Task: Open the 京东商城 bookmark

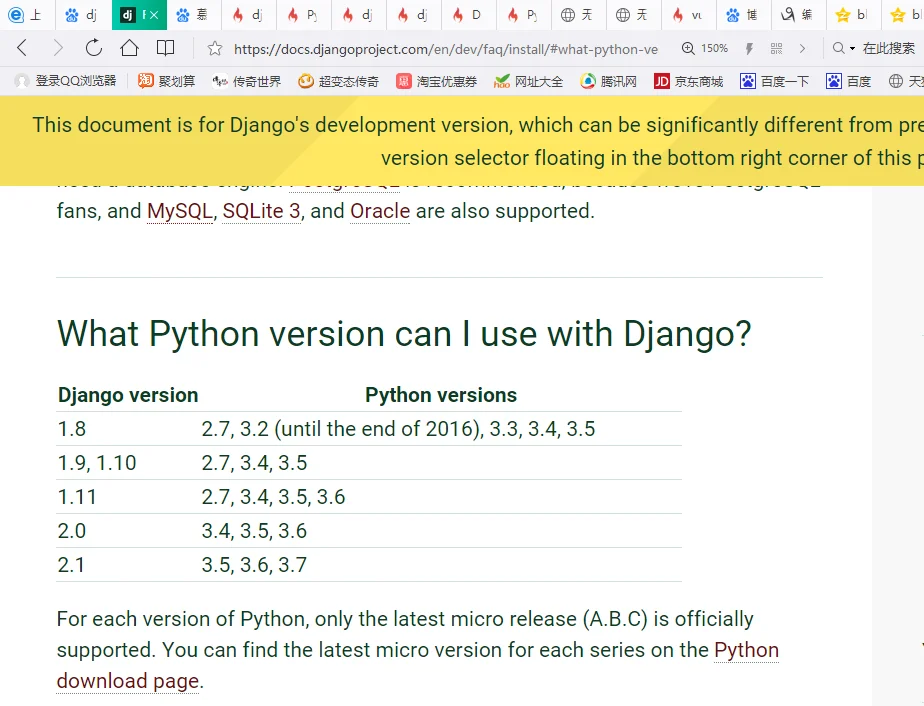Action: pos(688,81)
